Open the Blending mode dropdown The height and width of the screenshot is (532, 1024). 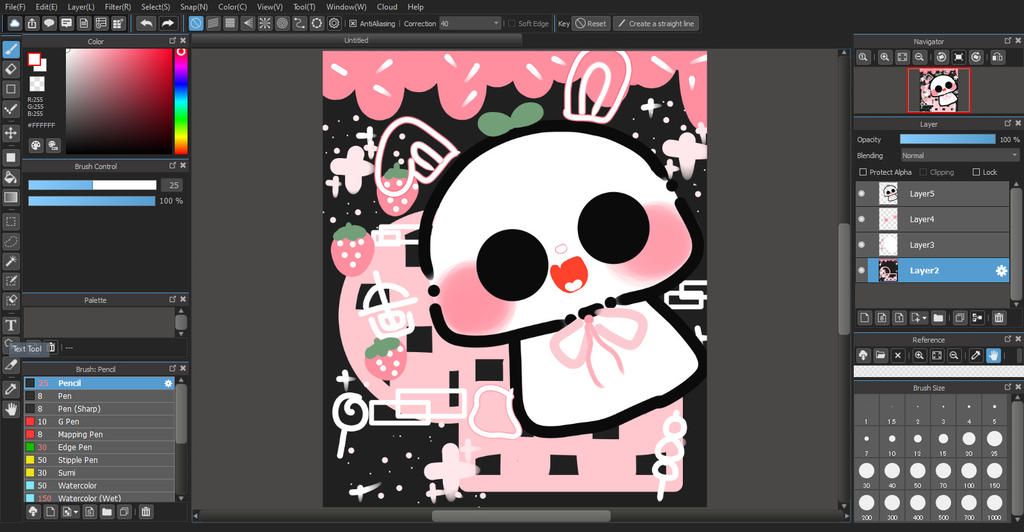tap(959, 155)
